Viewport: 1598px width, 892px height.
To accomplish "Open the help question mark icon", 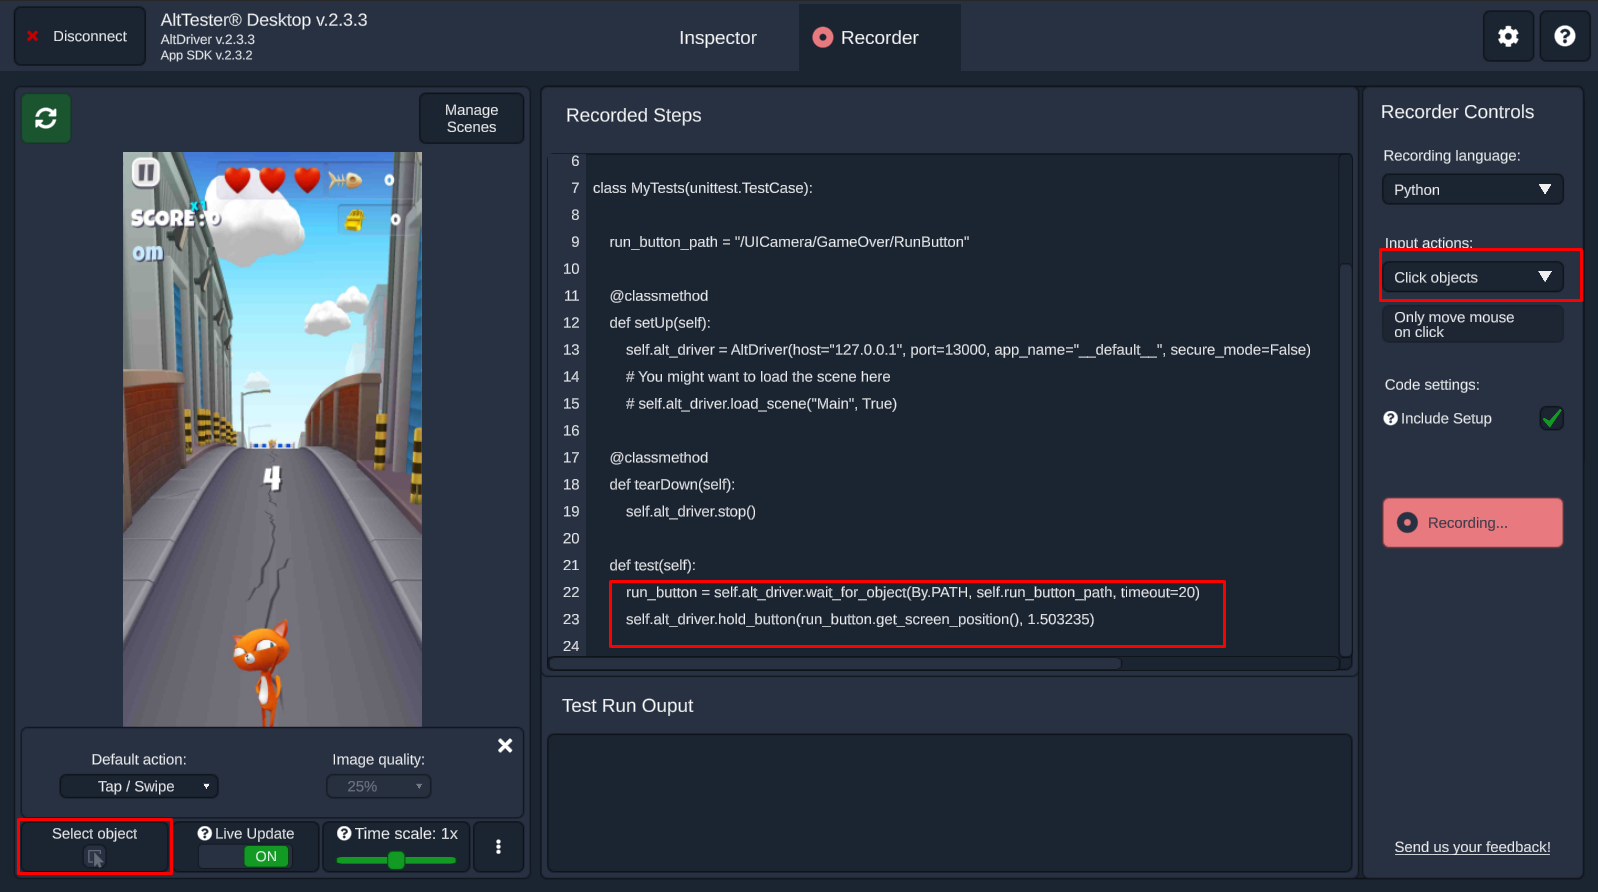I will 1565,37.
